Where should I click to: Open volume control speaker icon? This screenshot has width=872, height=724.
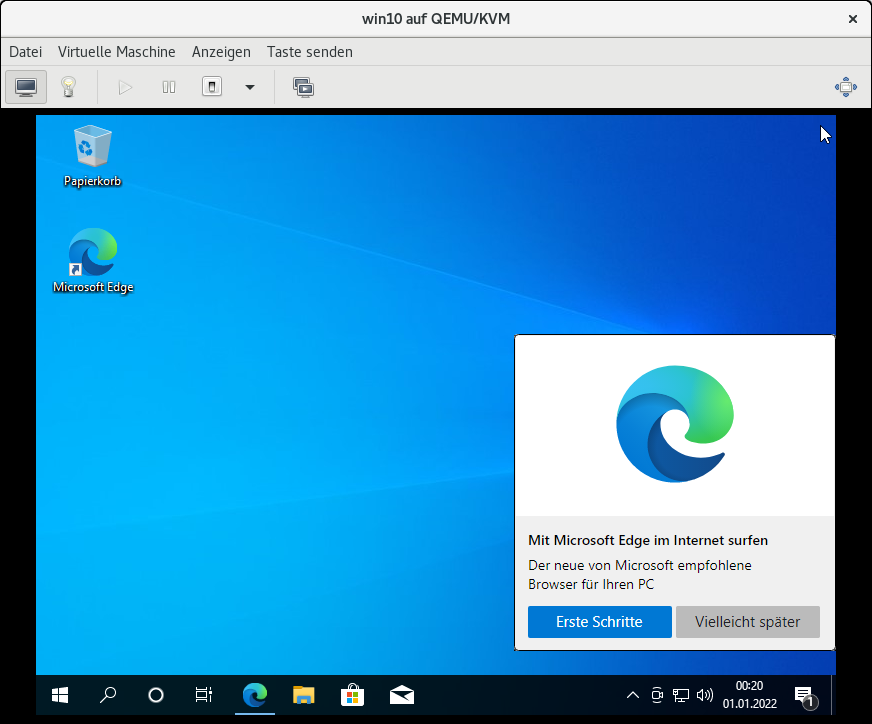coord(705,695)
